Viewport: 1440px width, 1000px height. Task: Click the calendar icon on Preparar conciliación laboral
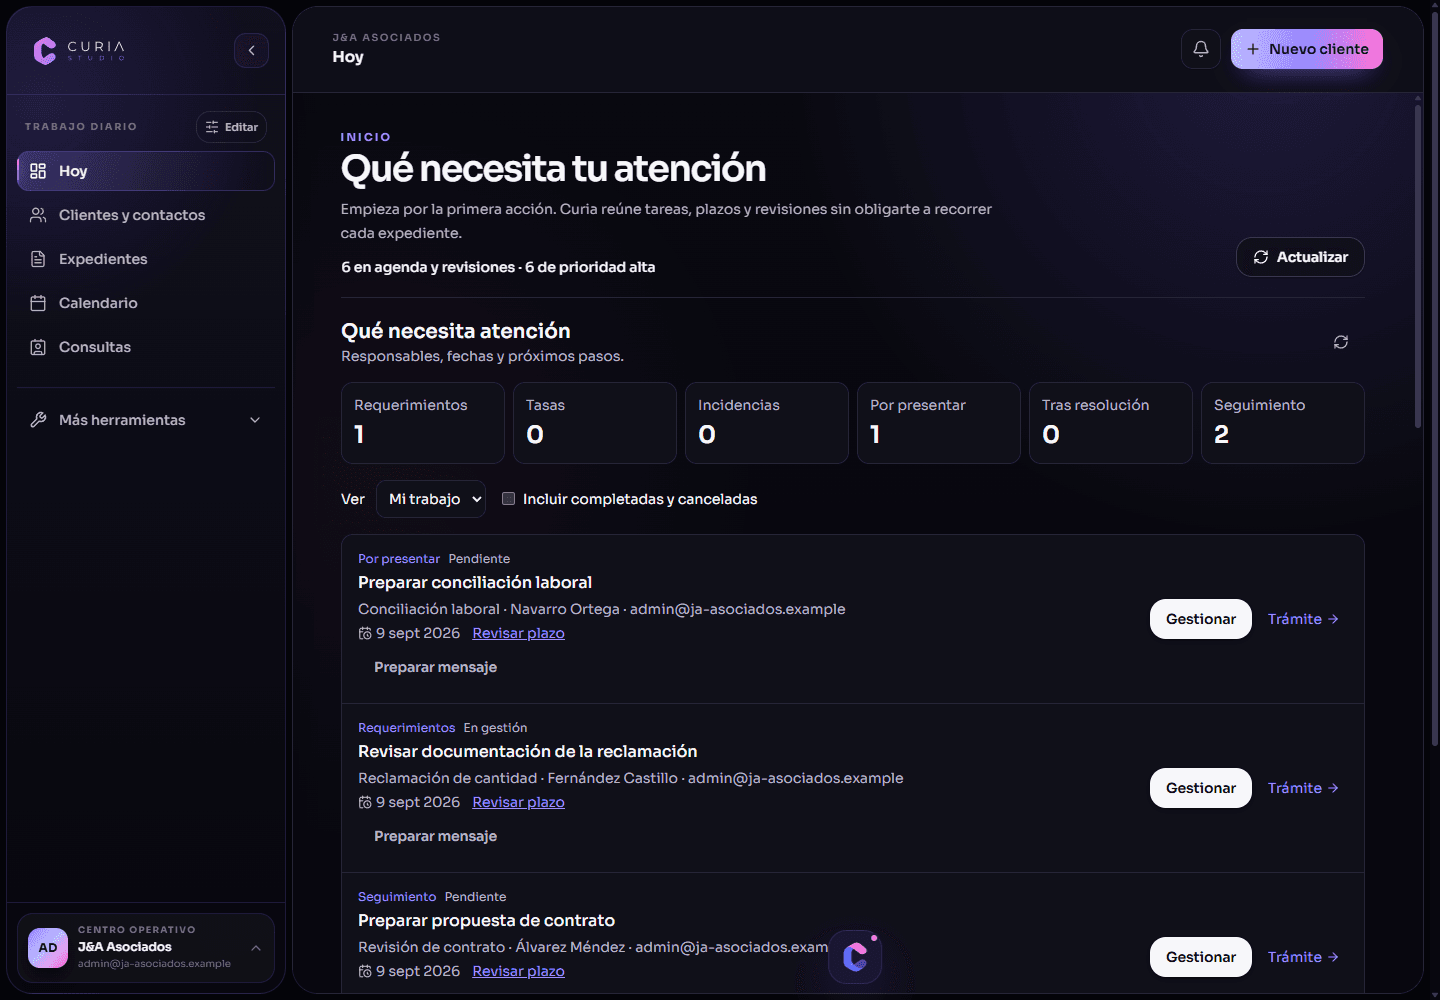coord(365,633)
